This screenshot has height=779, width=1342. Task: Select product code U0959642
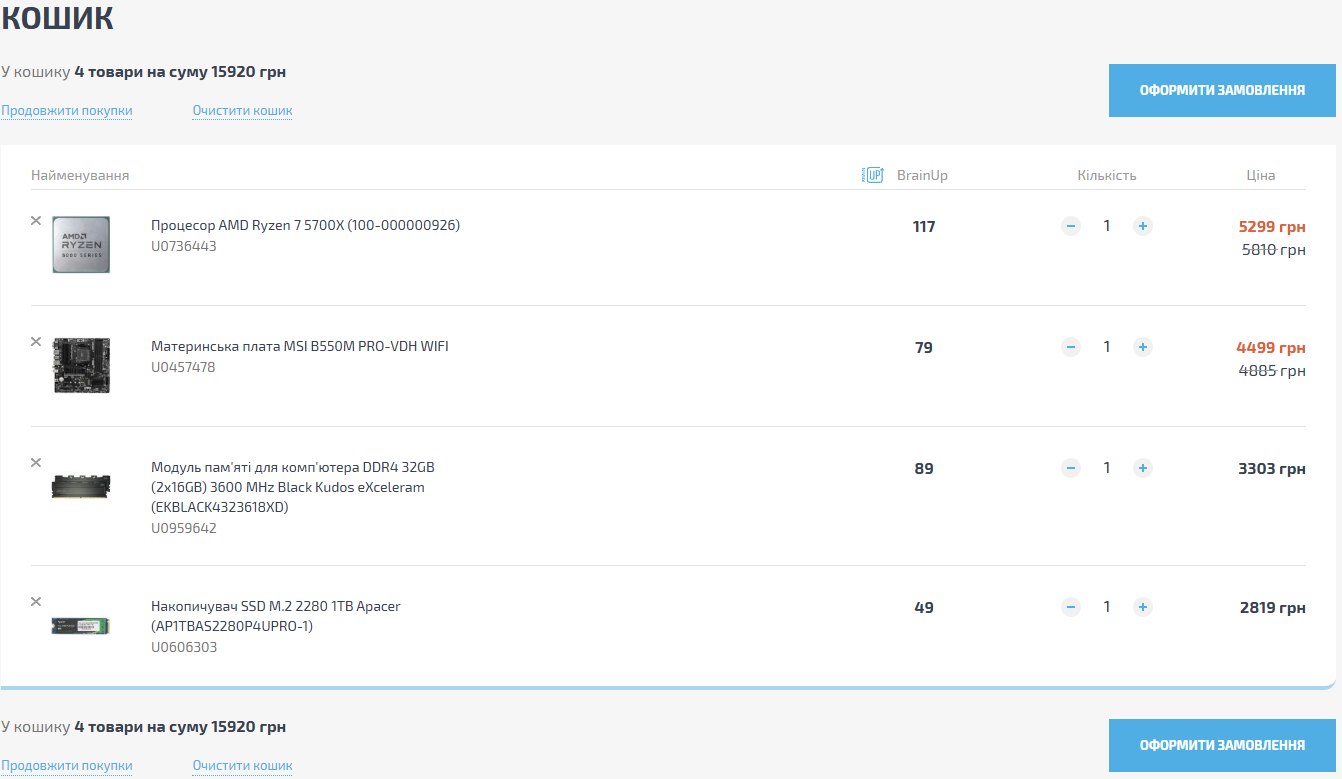(x=184, y=528)
